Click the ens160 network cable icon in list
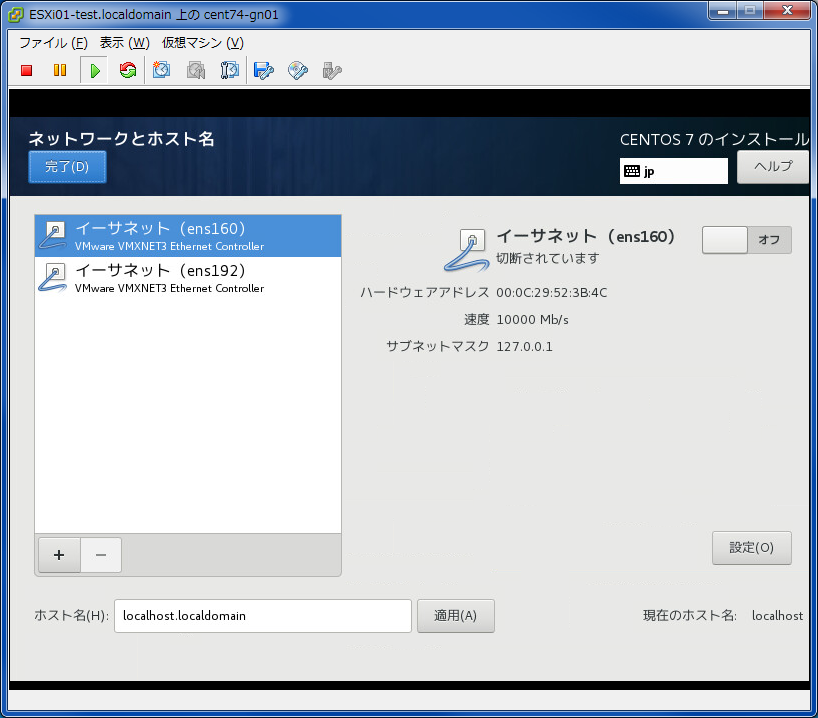The width and height of the screenshot is (818, 718). click(53, 235)
